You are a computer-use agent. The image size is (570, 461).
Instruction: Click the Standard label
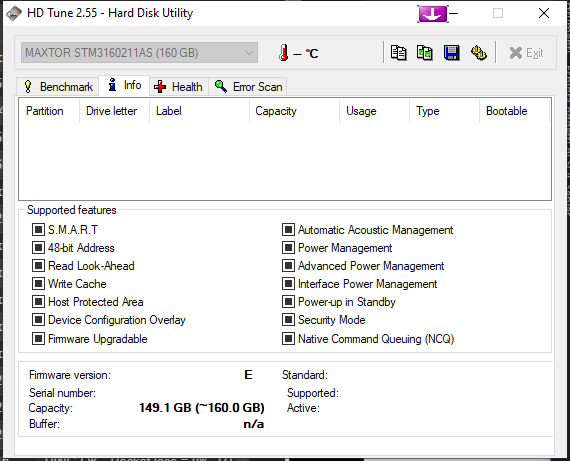click(x=305, y=375)
